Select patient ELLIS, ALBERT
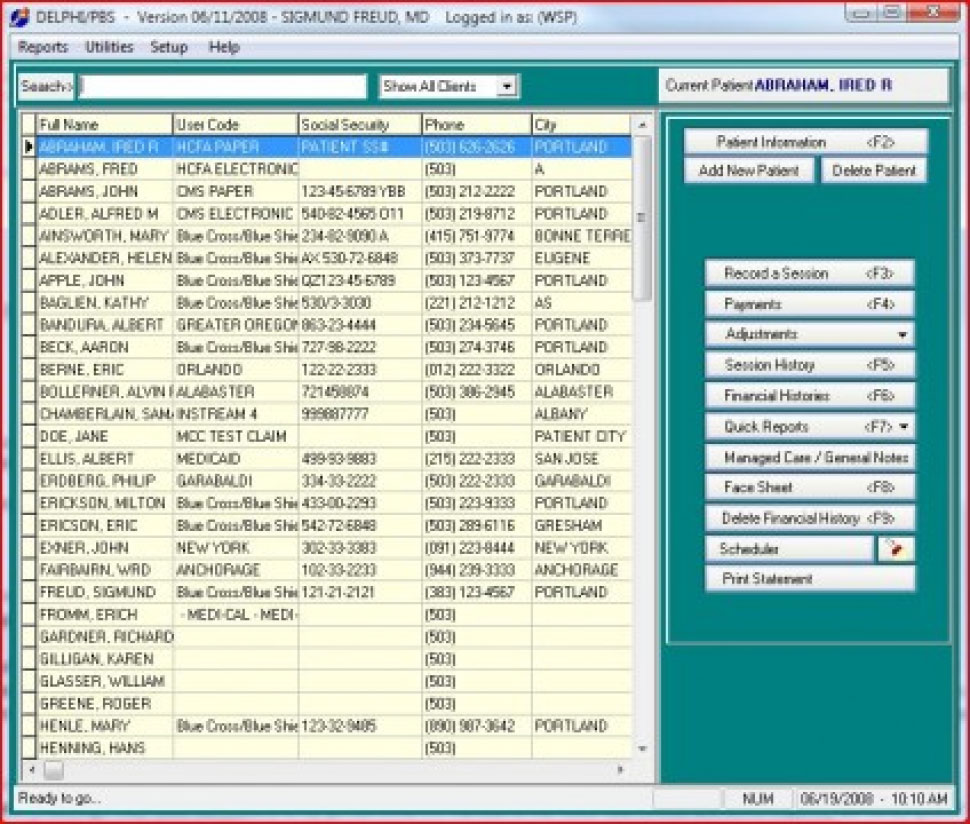The width and height of the screenshot is (970, 824). click(x=105, y=458)
